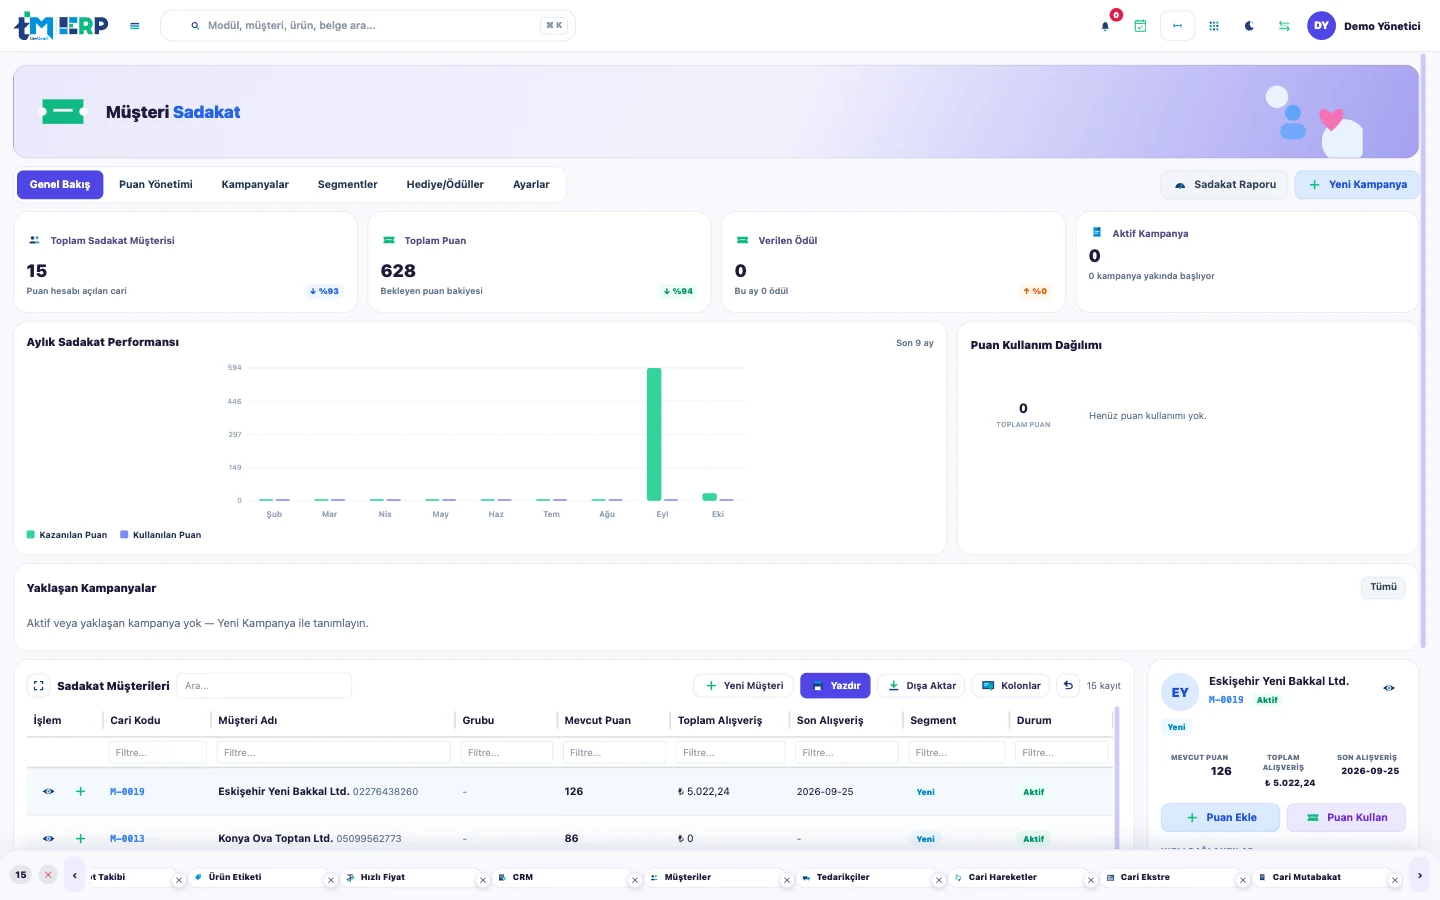This screenshot has height=900, width=1440.
Task: Select the Hediye/Ödüller tab
Action: 445,185
